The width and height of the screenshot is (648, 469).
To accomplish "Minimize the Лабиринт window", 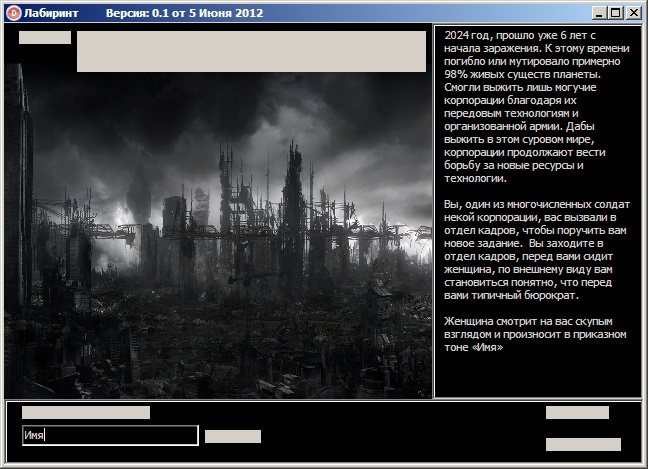I will pos(599,13).
